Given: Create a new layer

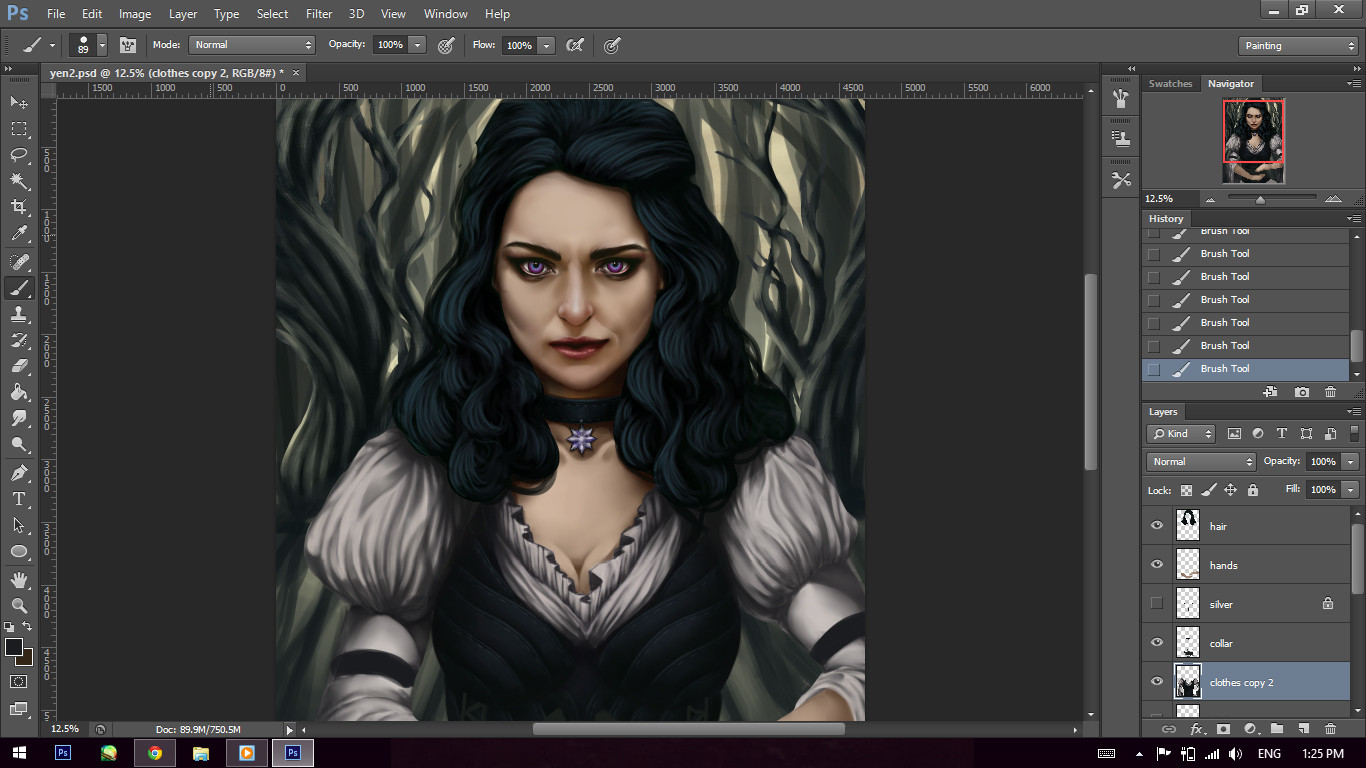Looking at the screenshot, I should (x=1304, y=729).
